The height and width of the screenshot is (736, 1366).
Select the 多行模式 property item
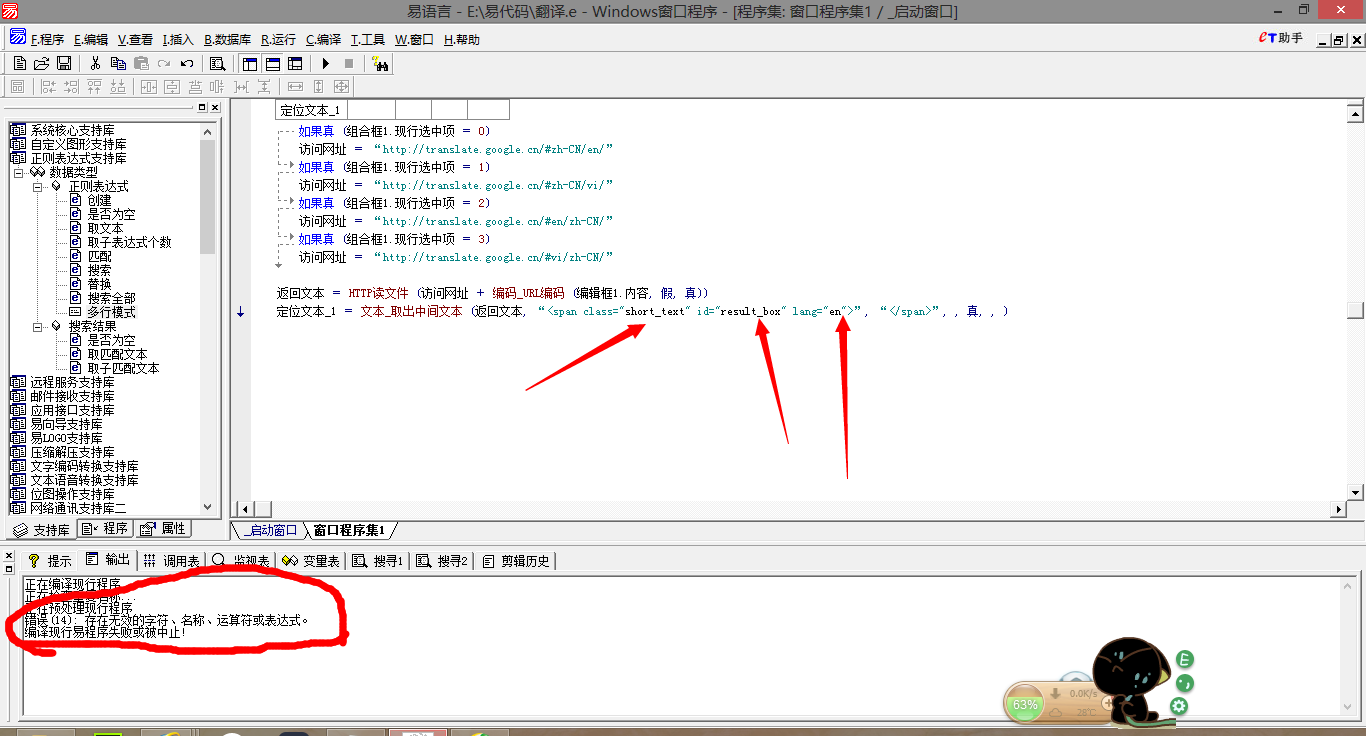(112, 312)
